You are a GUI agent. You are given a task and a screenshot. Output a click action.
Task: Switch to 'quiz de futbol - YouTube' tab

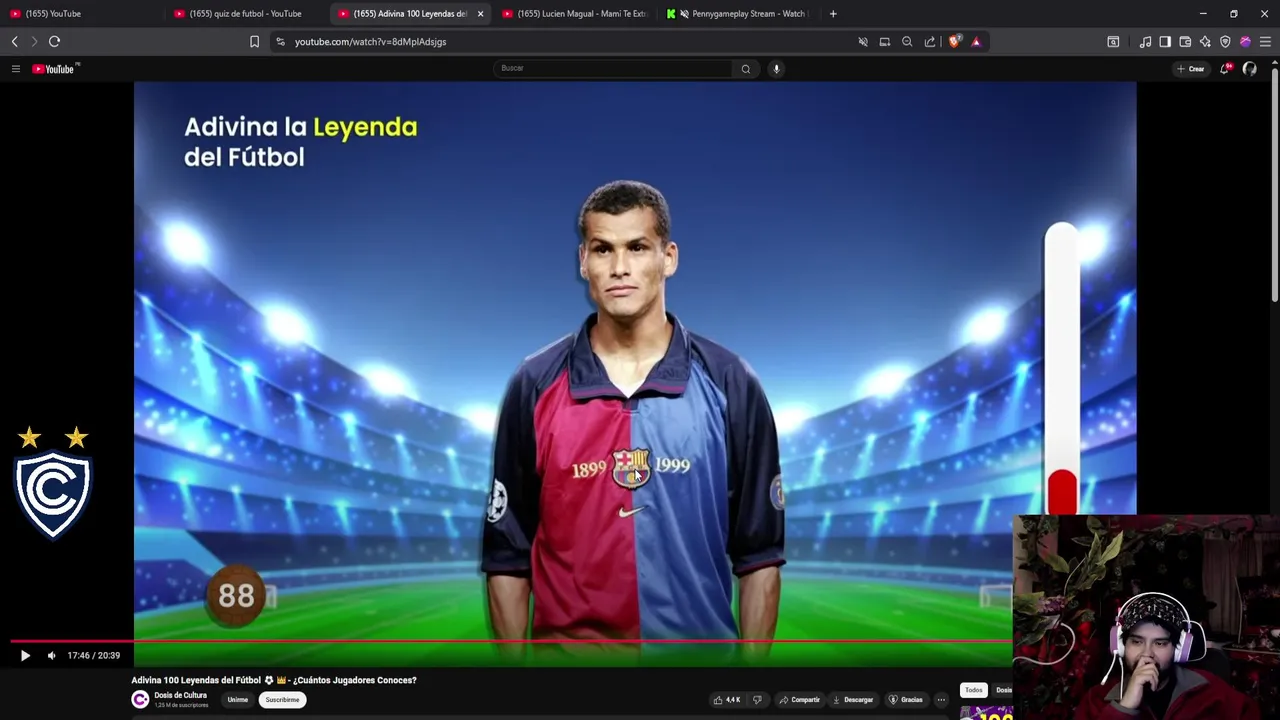click(x=245, y=14)
